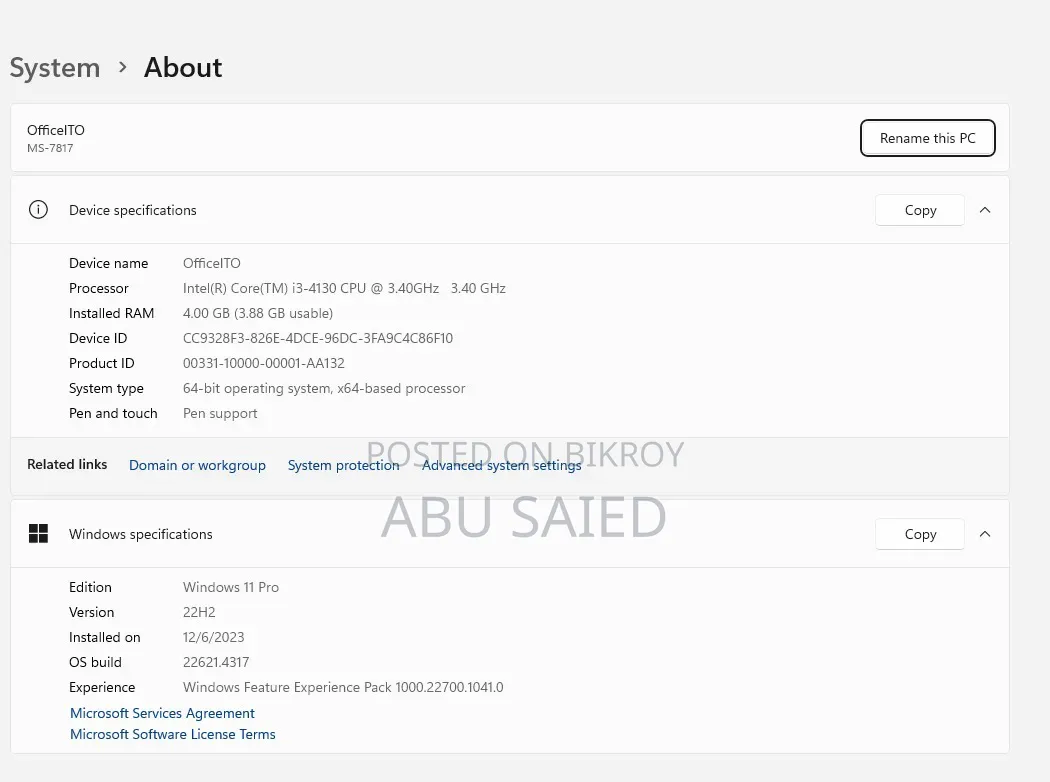1050x782 pixels.
Task: Click the Product ID label
Action: [101, 363]
